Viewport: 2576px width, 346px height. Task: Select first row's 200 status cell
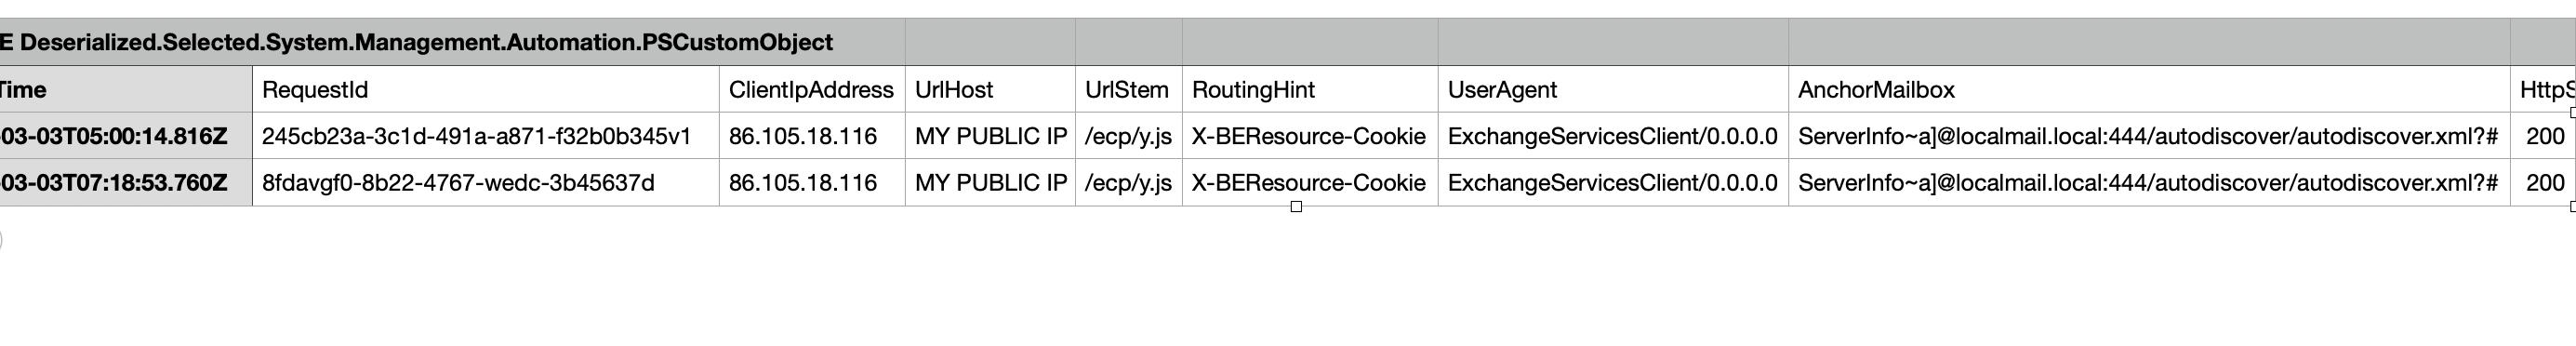pos(2543,136)
